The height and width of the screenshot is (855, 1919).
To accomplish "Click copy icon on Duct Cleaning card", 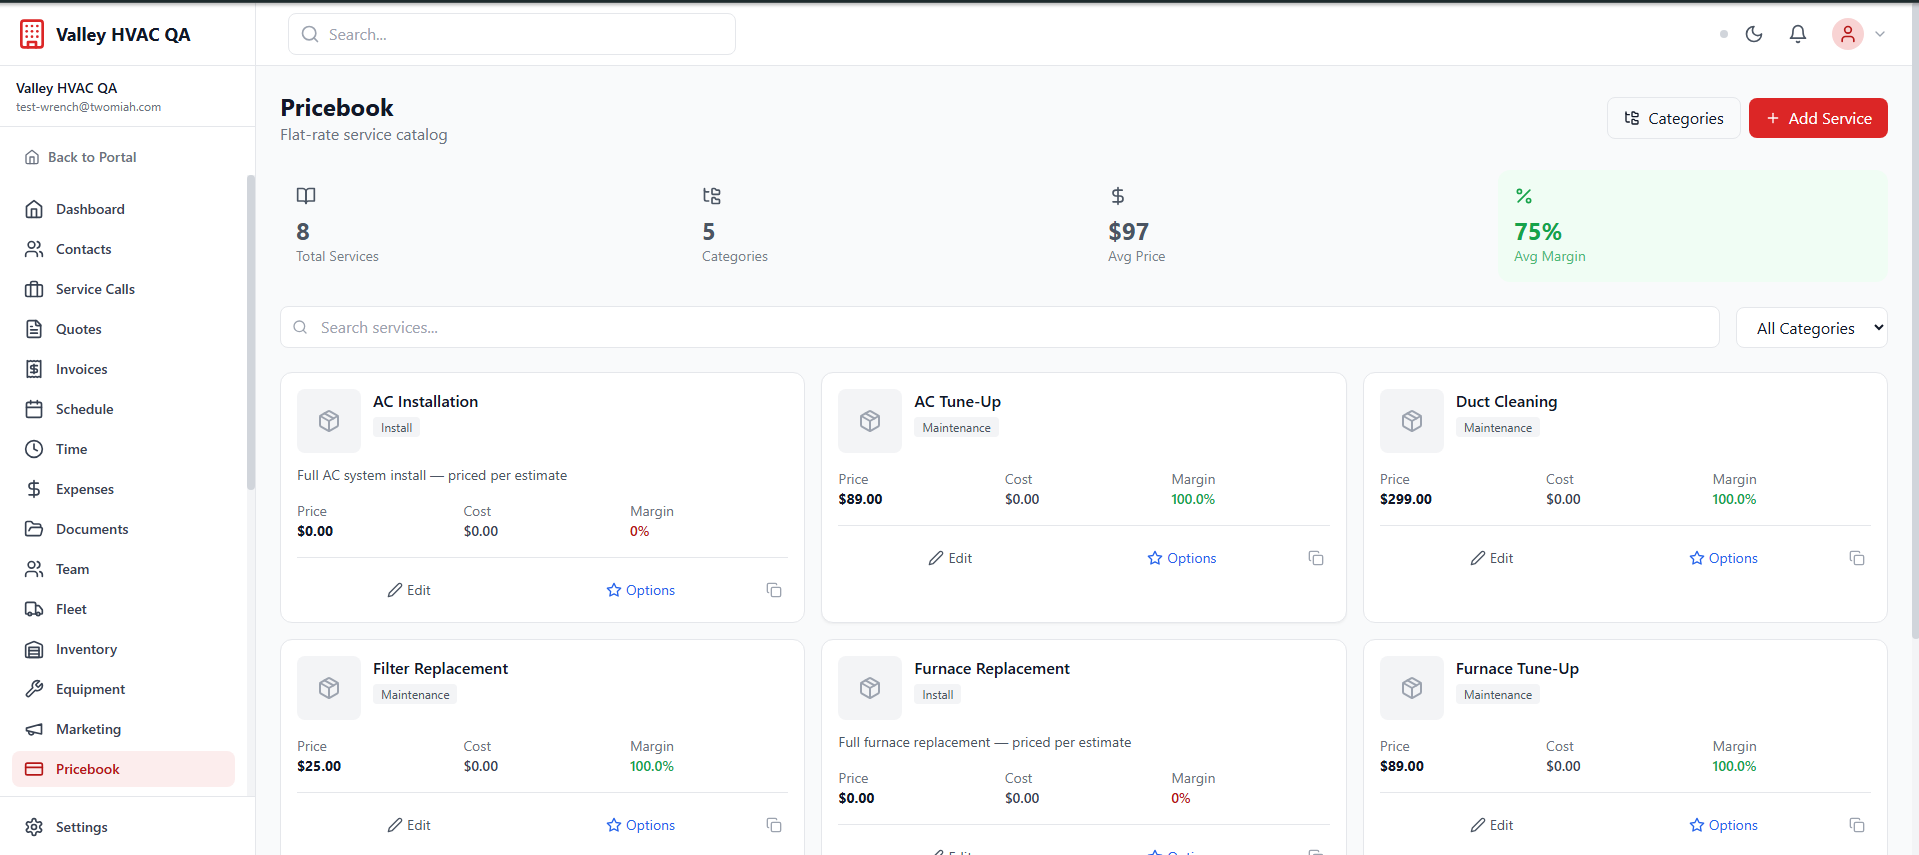I will click(x=1857, y=558).
